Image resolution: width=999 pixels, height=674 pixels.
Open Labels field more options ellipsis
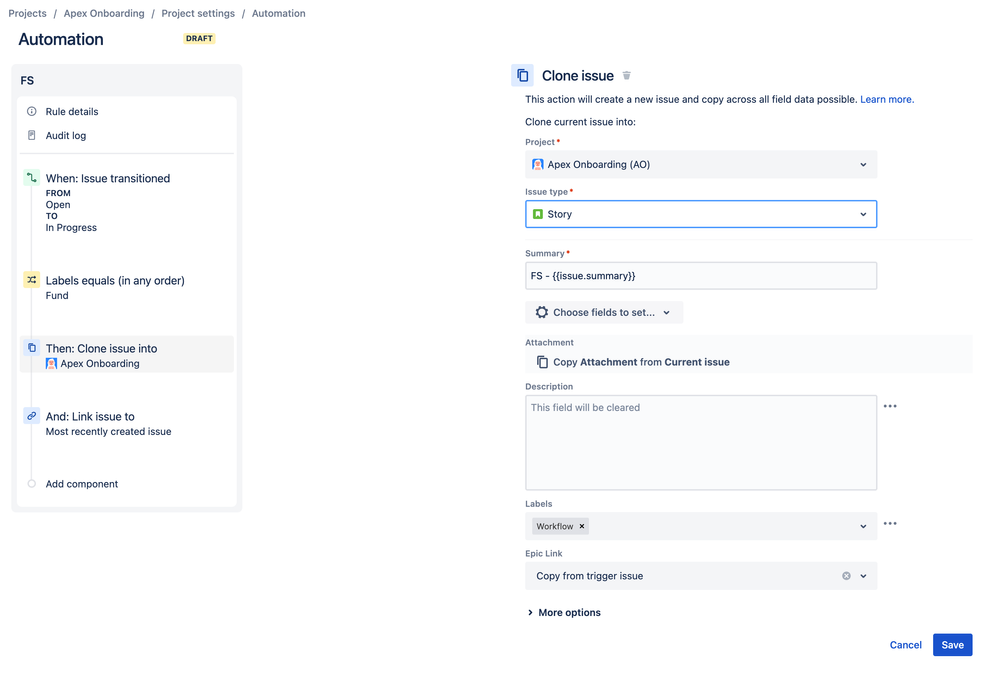tap(890, 524)
